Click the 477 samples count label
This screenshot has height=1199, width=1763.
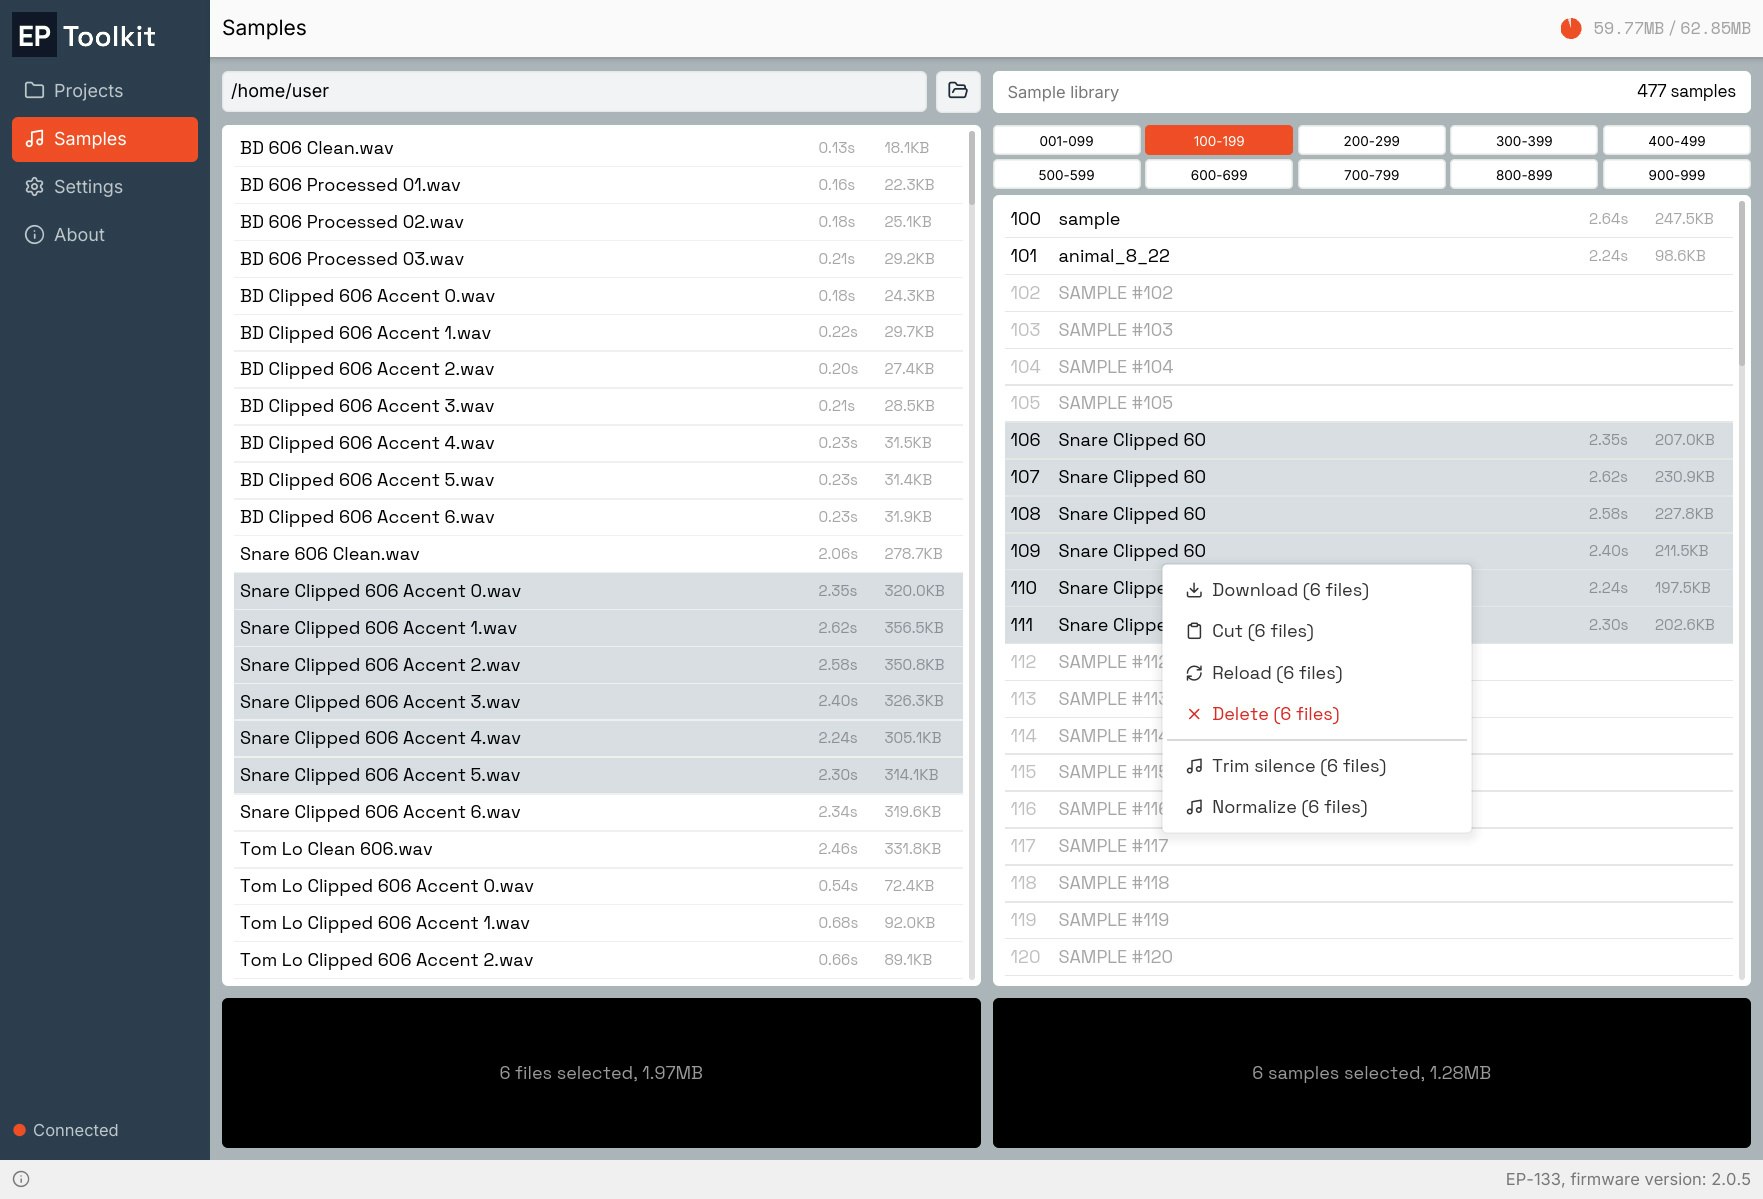pyautogui.click(x=1686, y=91)
